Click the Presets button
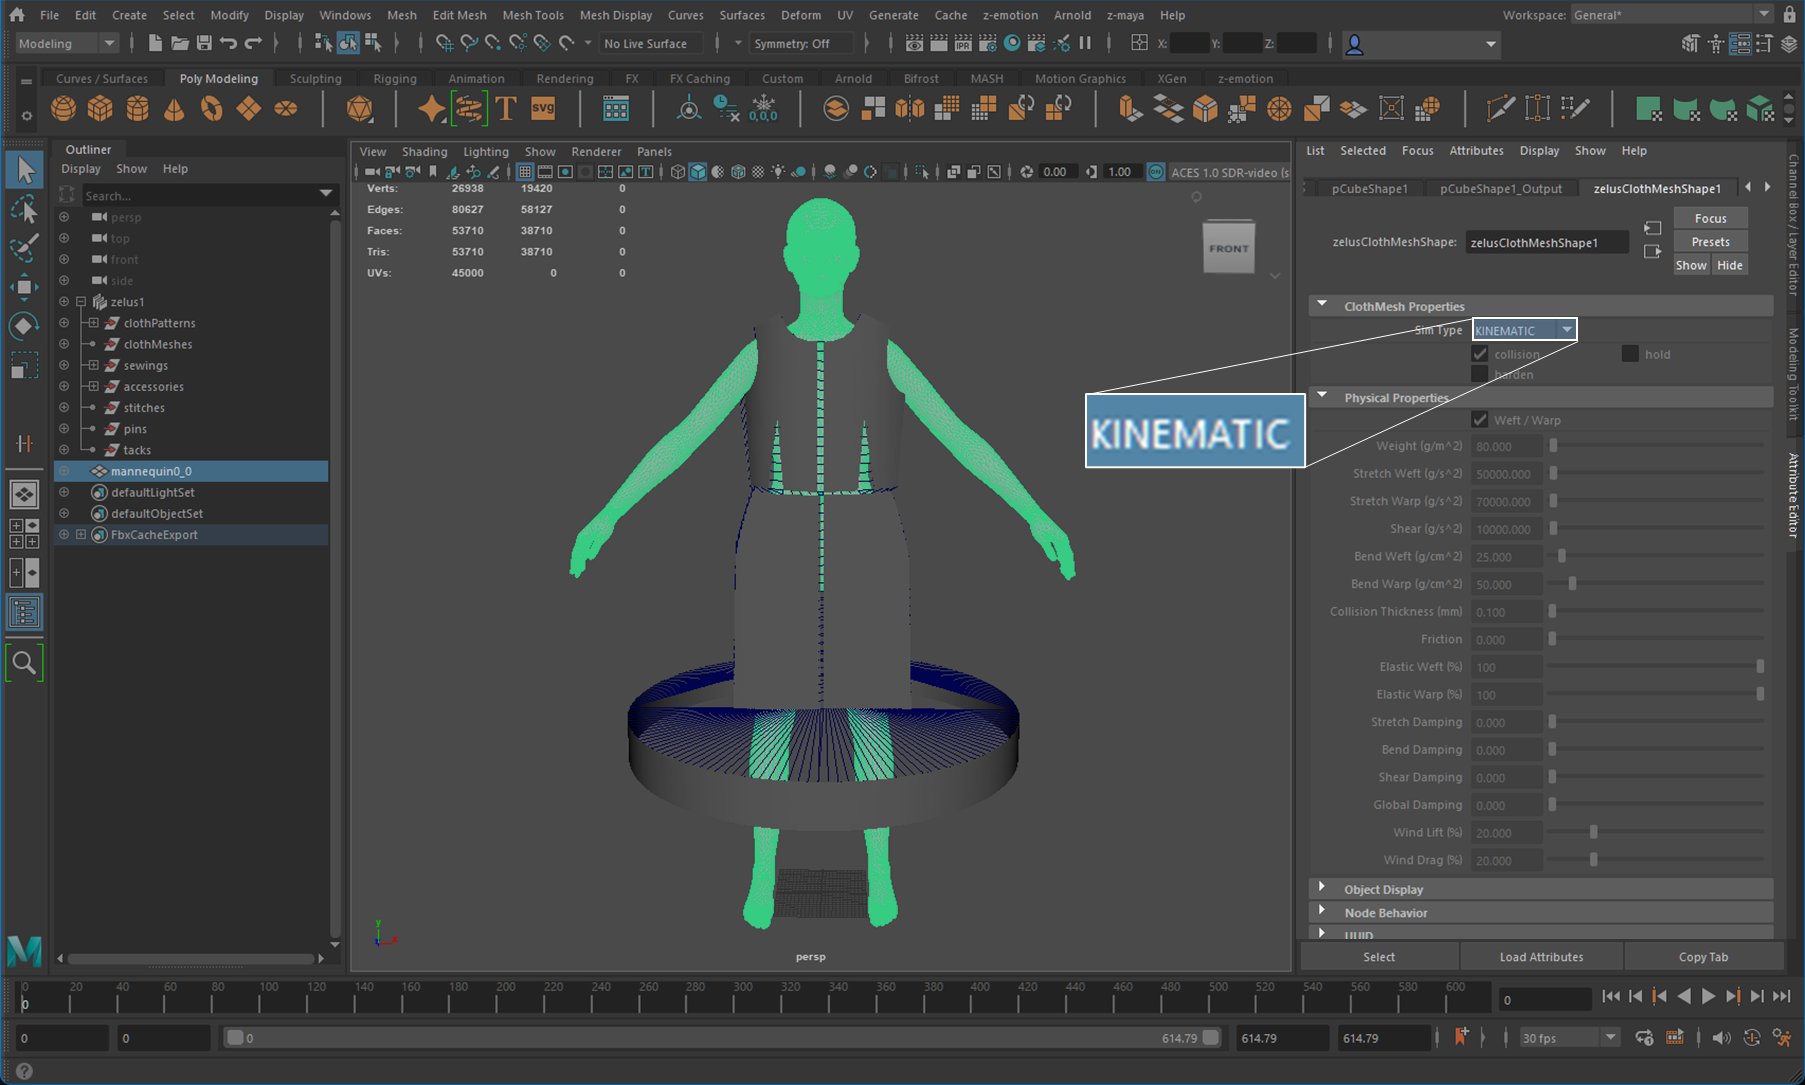 [1710, 241]
